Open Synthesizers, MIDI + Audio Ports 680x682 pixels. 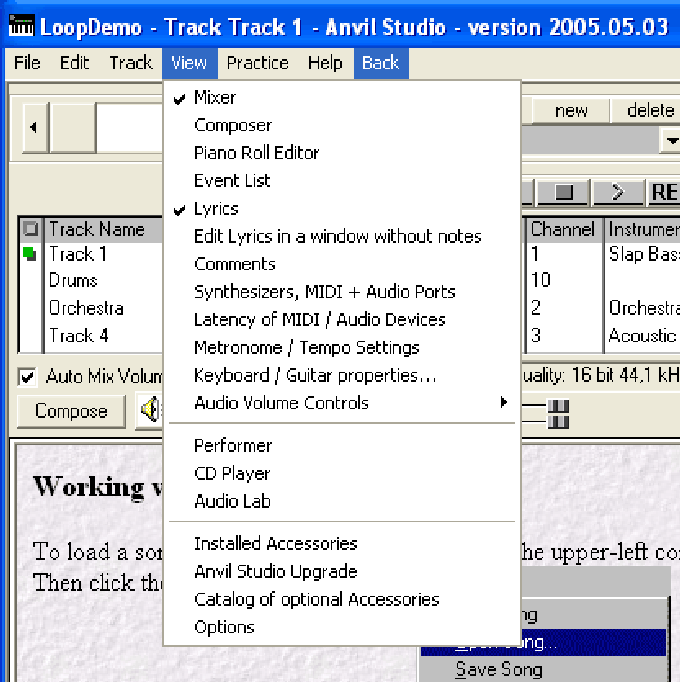click(342, 292)
